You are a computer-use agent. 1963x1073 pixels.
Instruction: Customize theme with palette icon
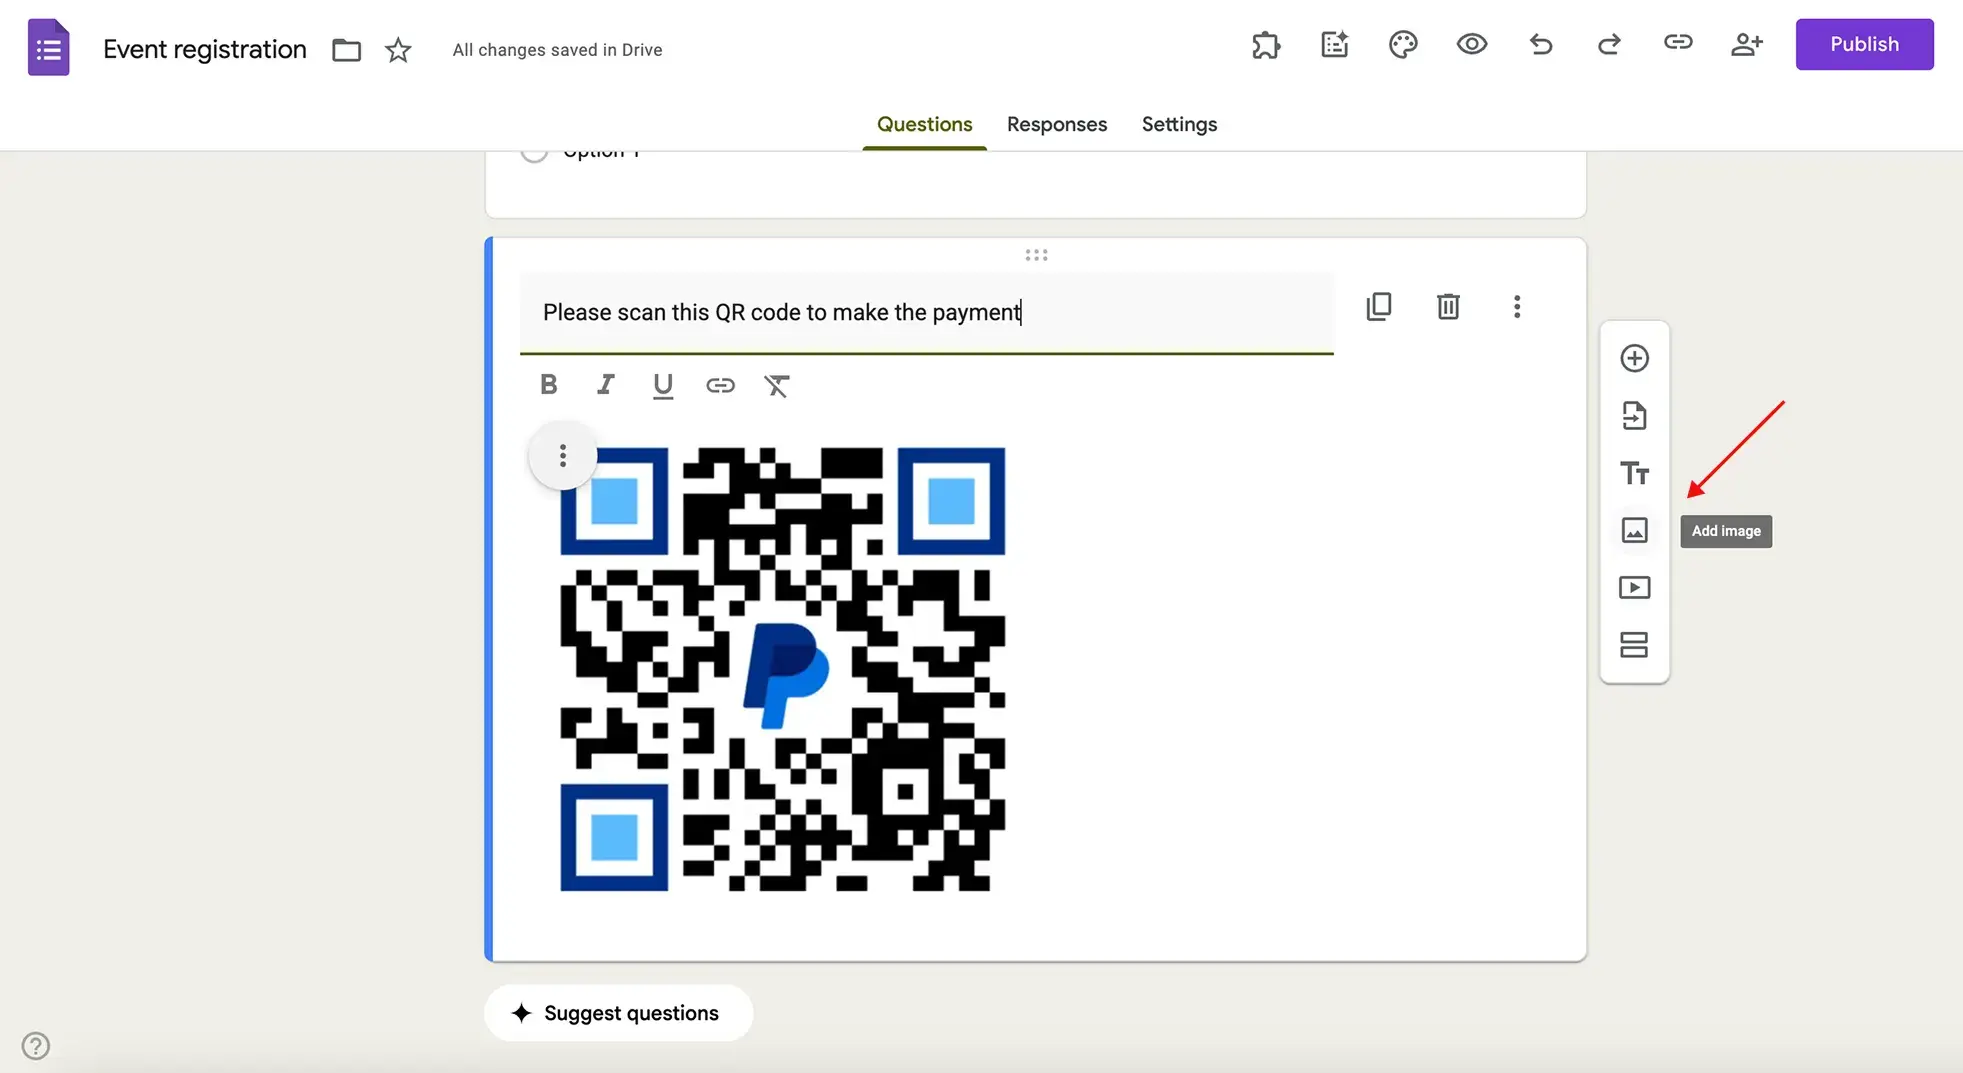point(1403,44)
